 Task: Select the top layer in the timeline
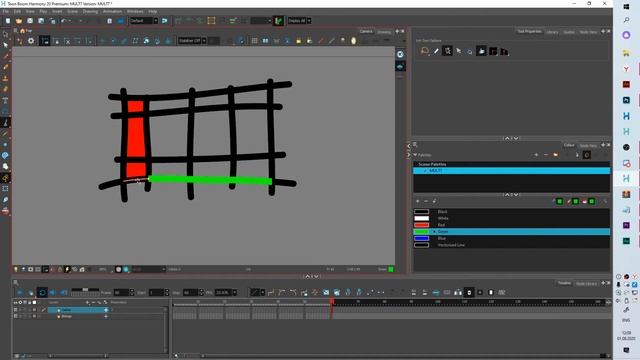click(78, 310)
